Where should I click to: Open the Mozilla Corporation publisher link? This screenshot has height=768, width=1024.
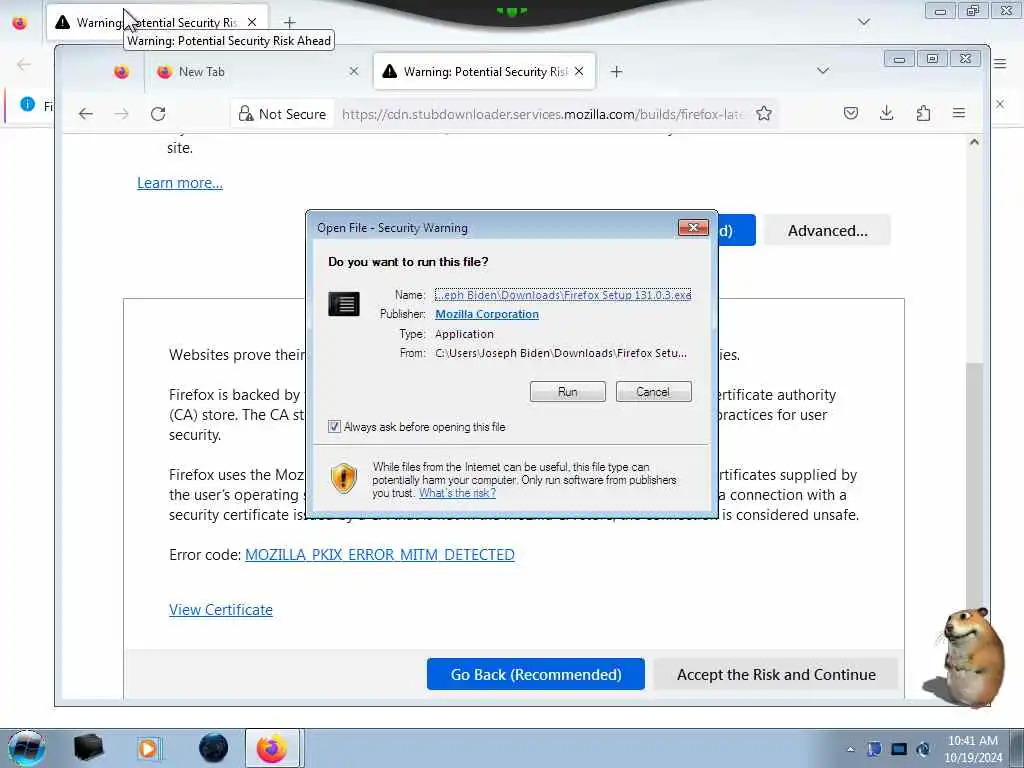[487, 314]
